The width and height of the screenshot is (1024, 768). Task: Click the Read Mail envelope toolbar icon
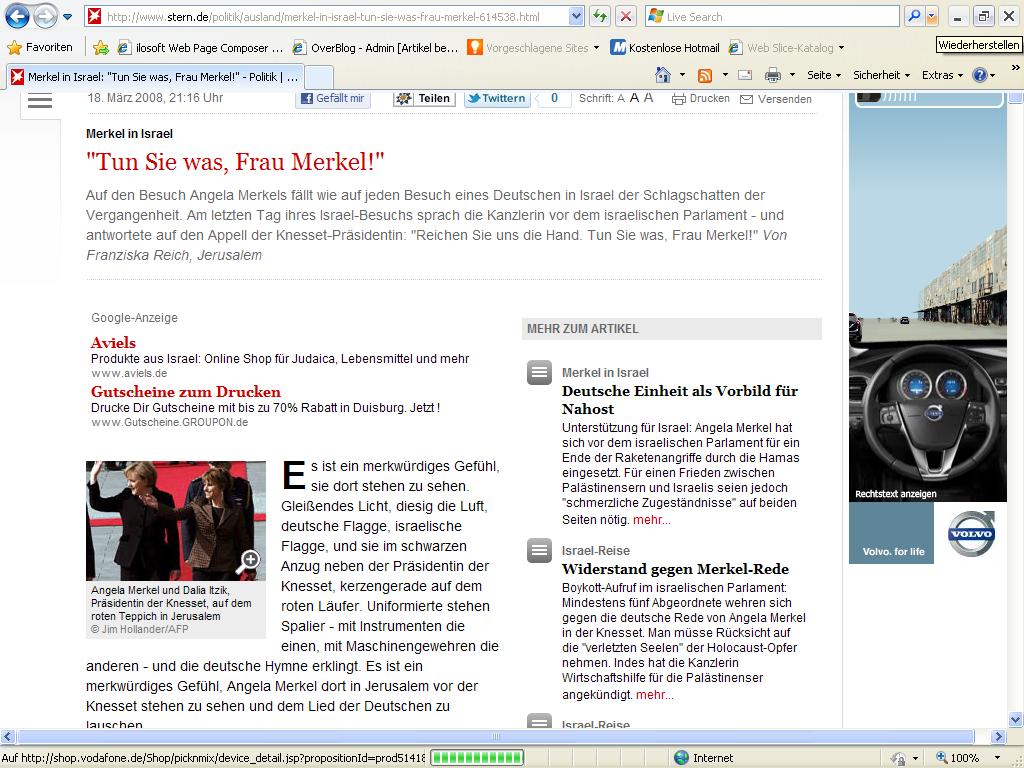[745, 75]
